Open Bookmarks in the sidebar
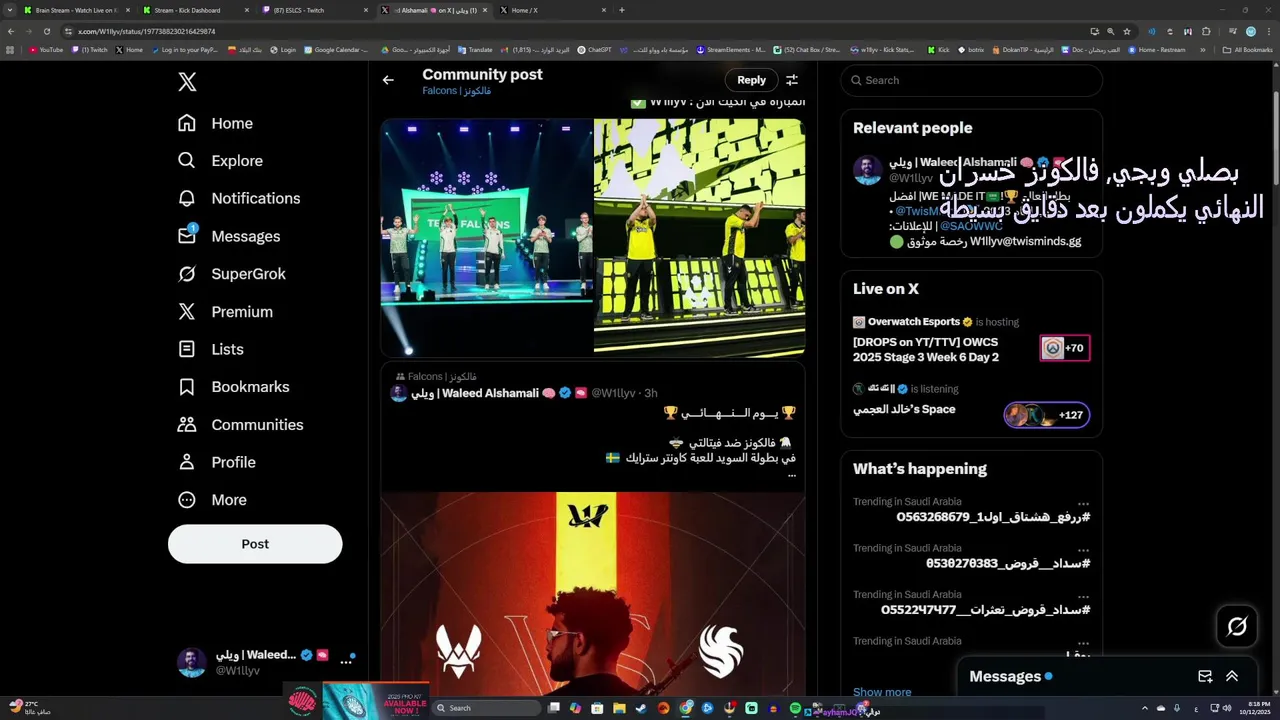1280x720 pixels. (x=233, y=387)
